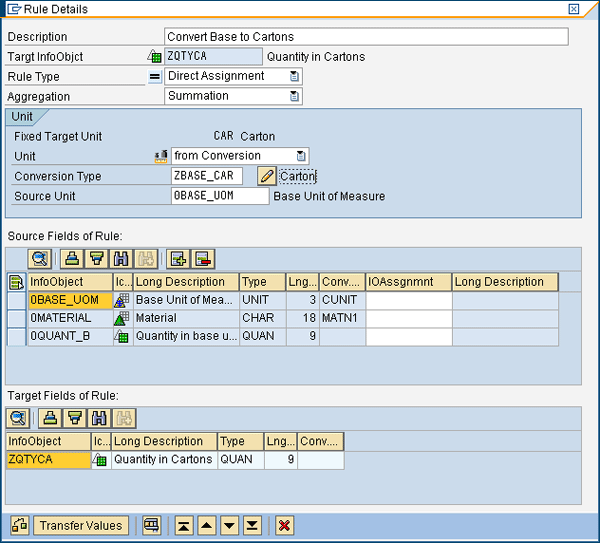
Task: Click the CUNIT conversion cell
Action: [x=342, y=300]
